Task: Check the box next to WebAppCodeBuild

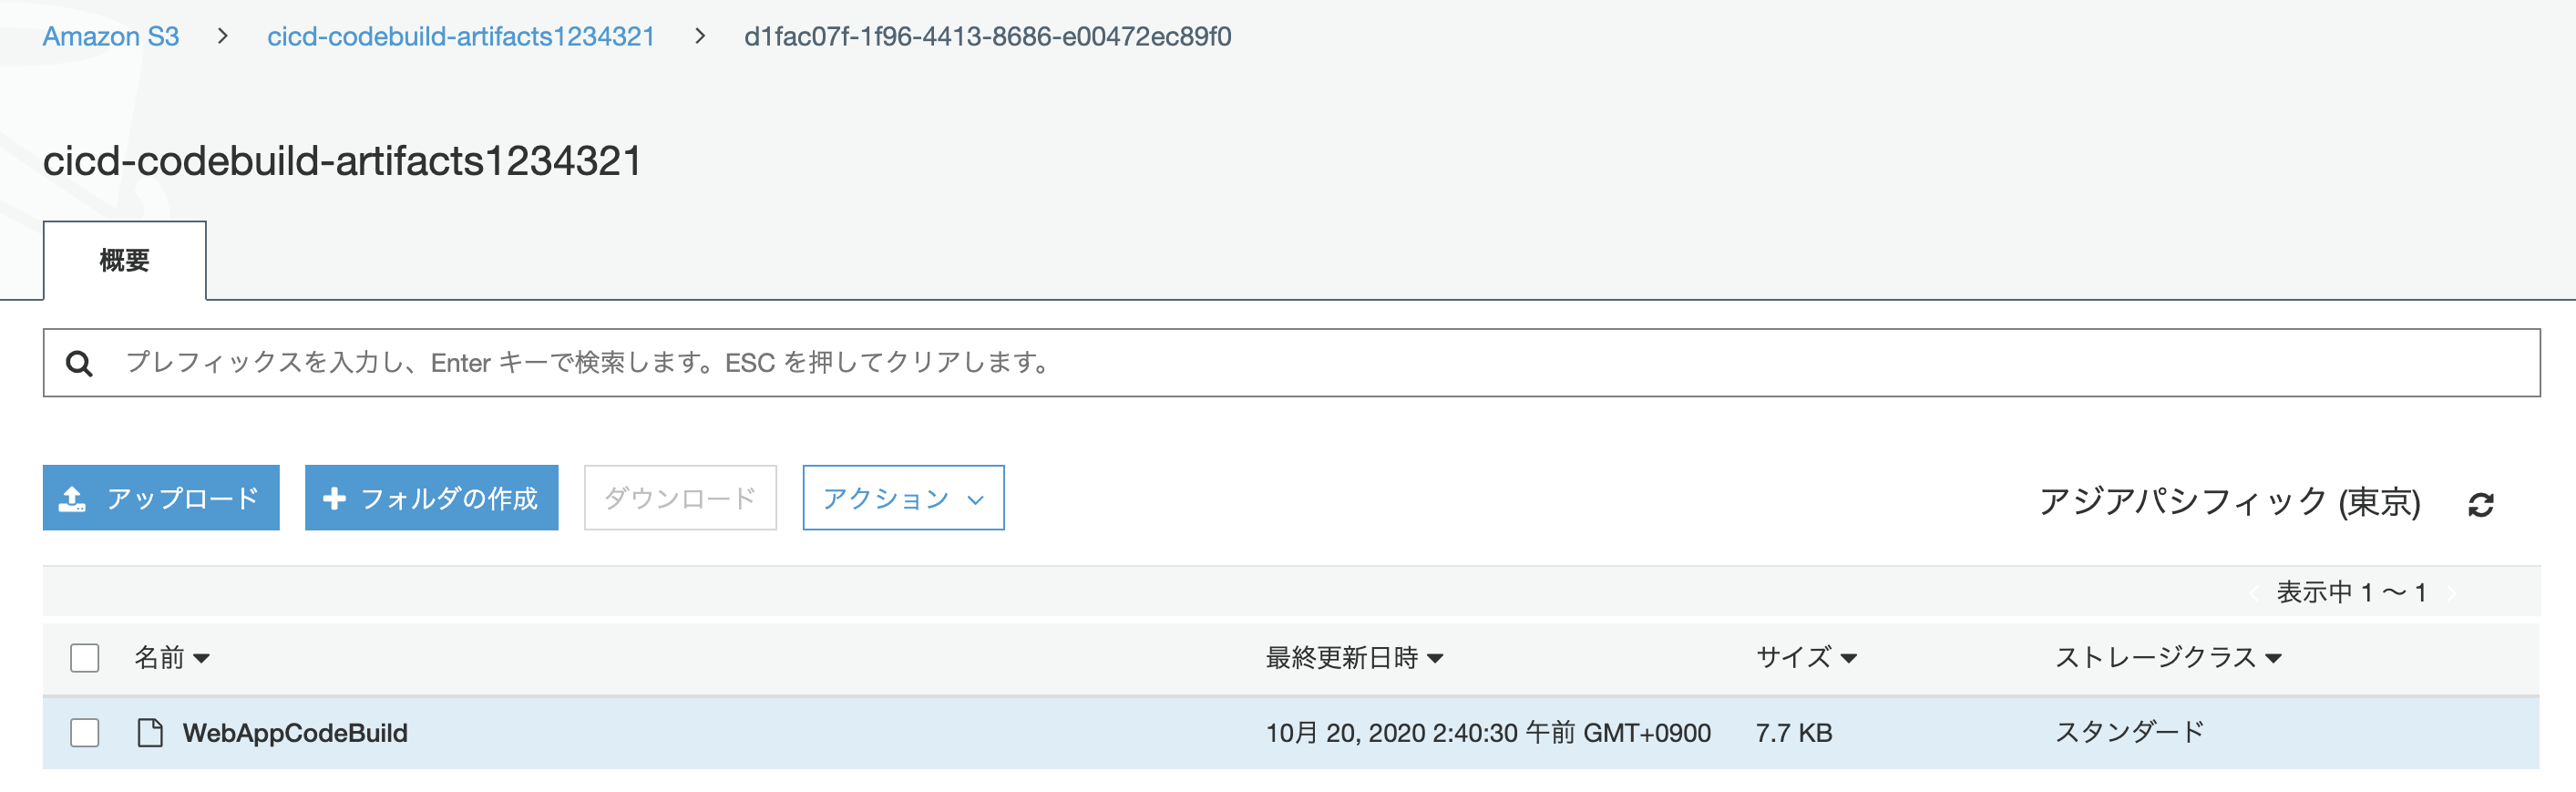Action: (x=85, y=732)
